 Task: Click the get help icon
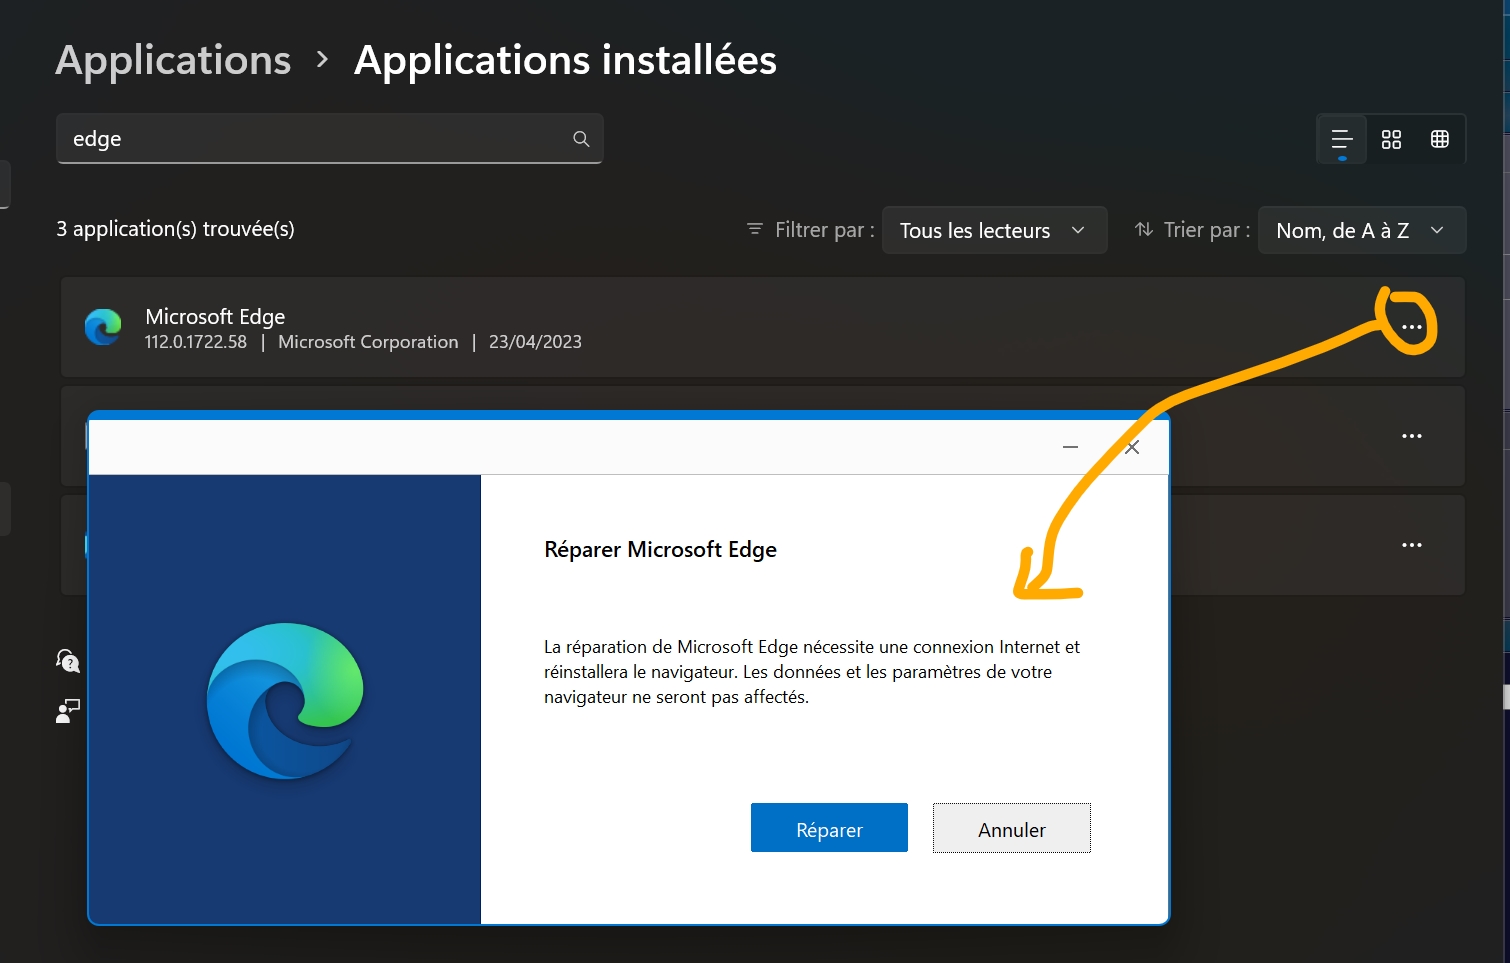67,660
